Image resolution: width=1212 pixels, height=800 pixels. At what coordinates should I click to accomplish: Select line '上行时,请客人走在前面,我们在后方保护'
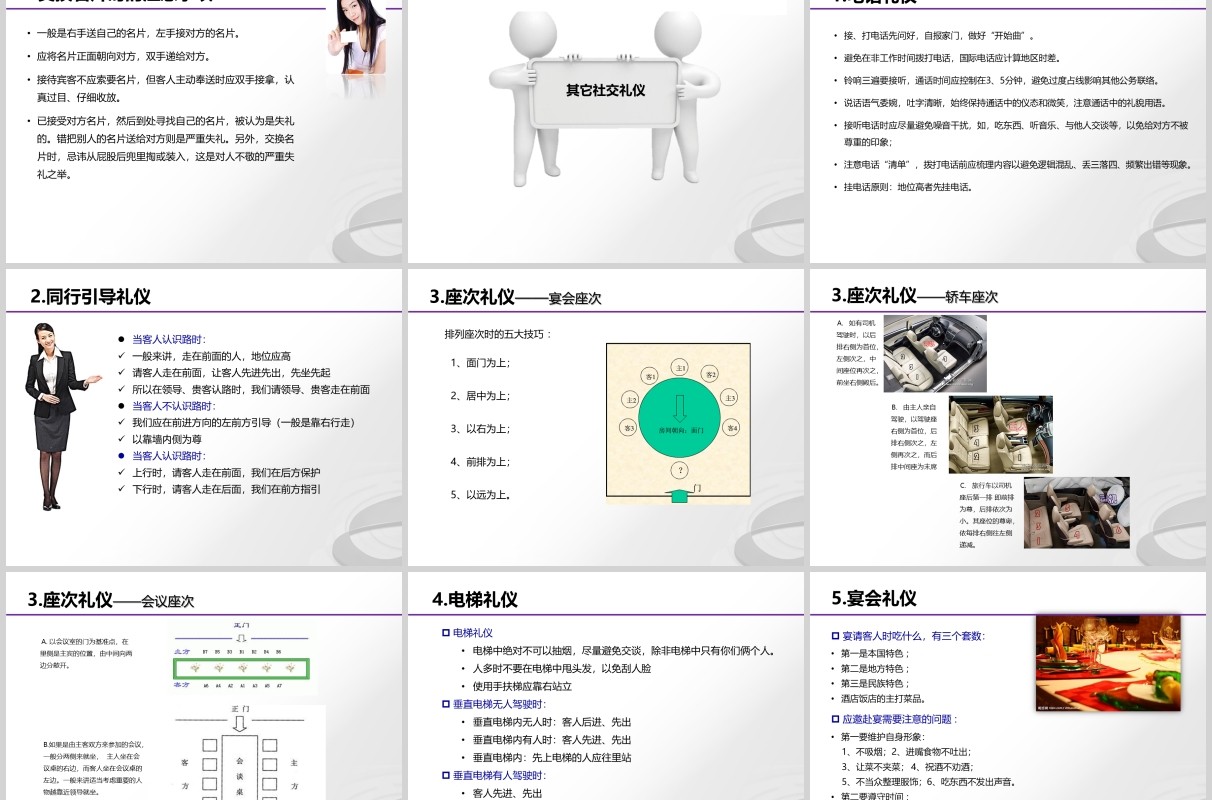click(x=226, y=472)
